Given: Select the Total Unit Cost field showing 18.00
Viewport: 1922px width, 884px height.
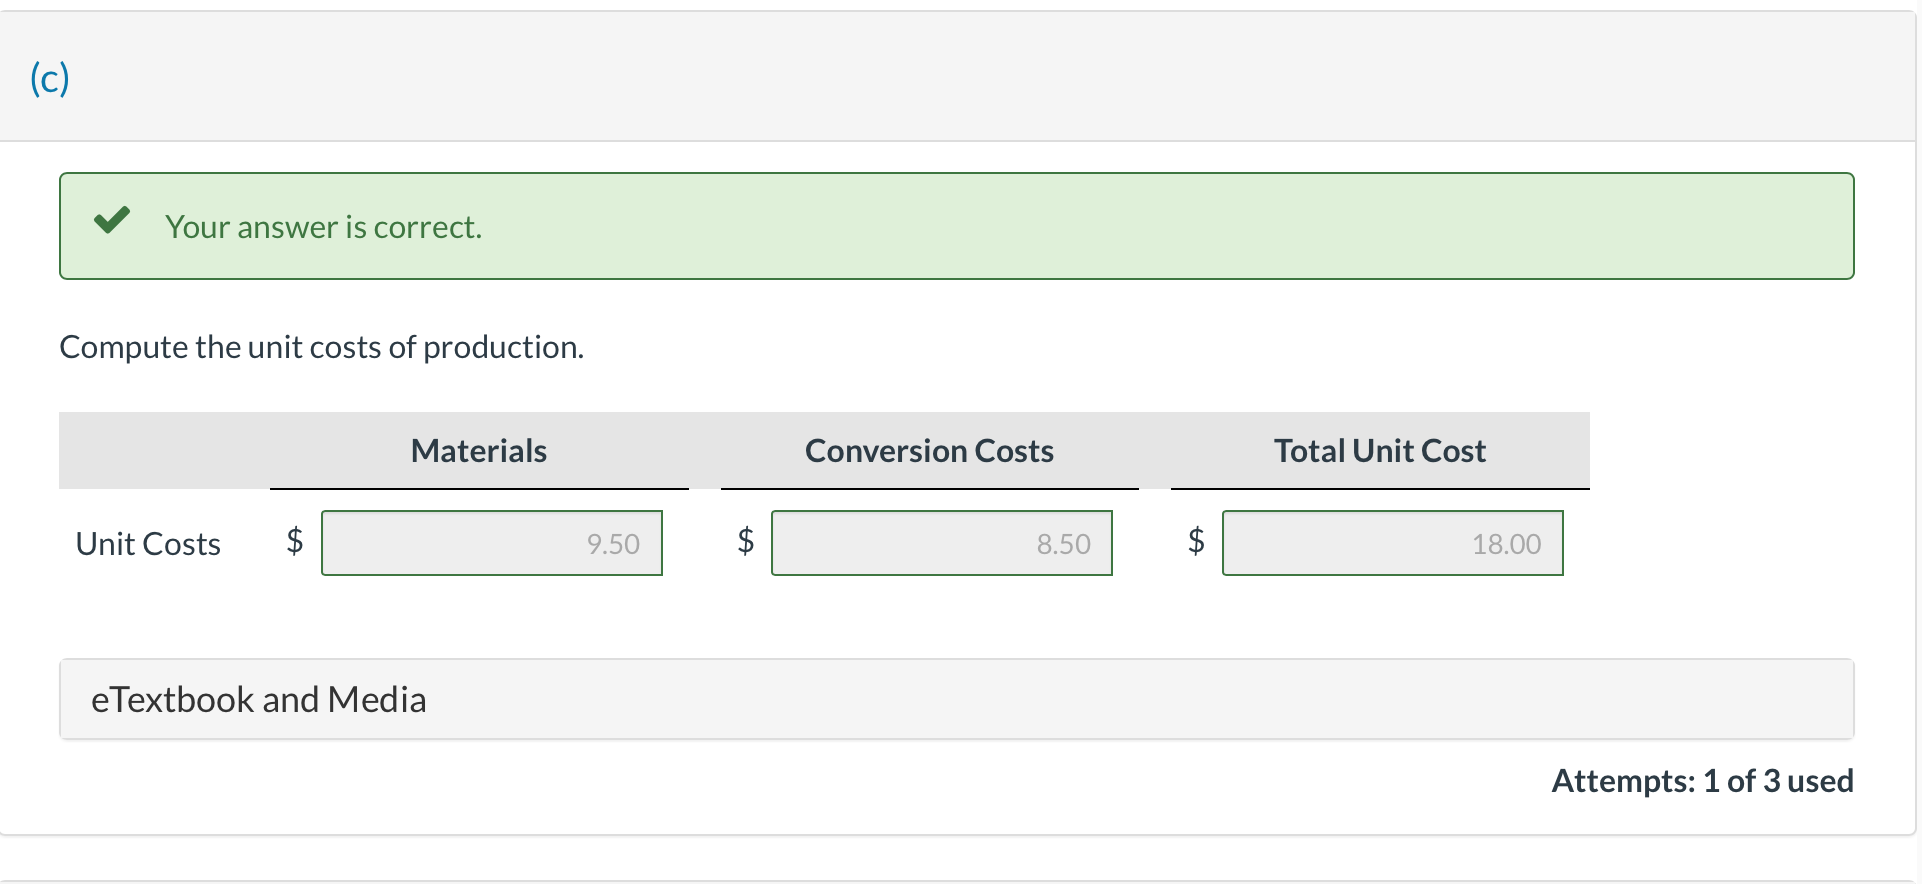Looking at the screenshot, I should pyautogui.click(x=1392, y=543).
